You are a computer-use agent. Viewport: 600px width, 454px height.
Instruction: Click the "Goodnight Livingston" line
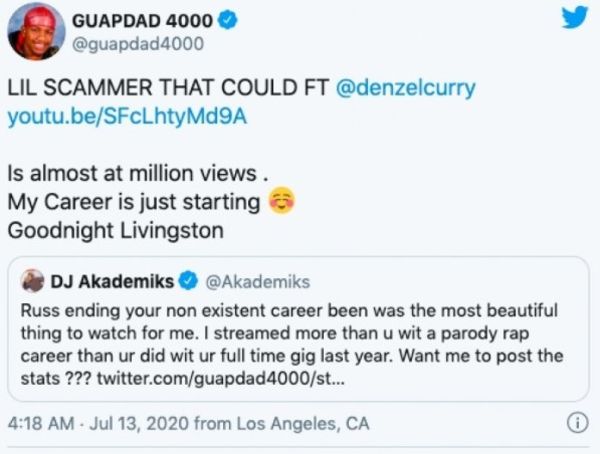point(116,231)
